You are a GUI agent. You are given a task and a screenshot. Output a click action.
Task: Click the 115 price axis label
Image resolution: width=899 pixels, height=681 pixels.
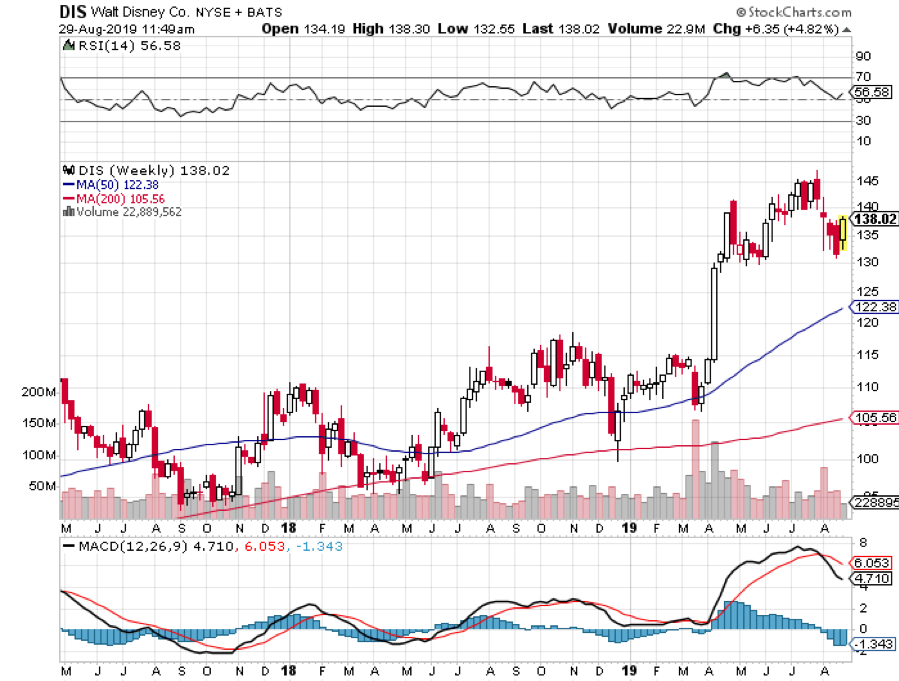tap(867, 355)
